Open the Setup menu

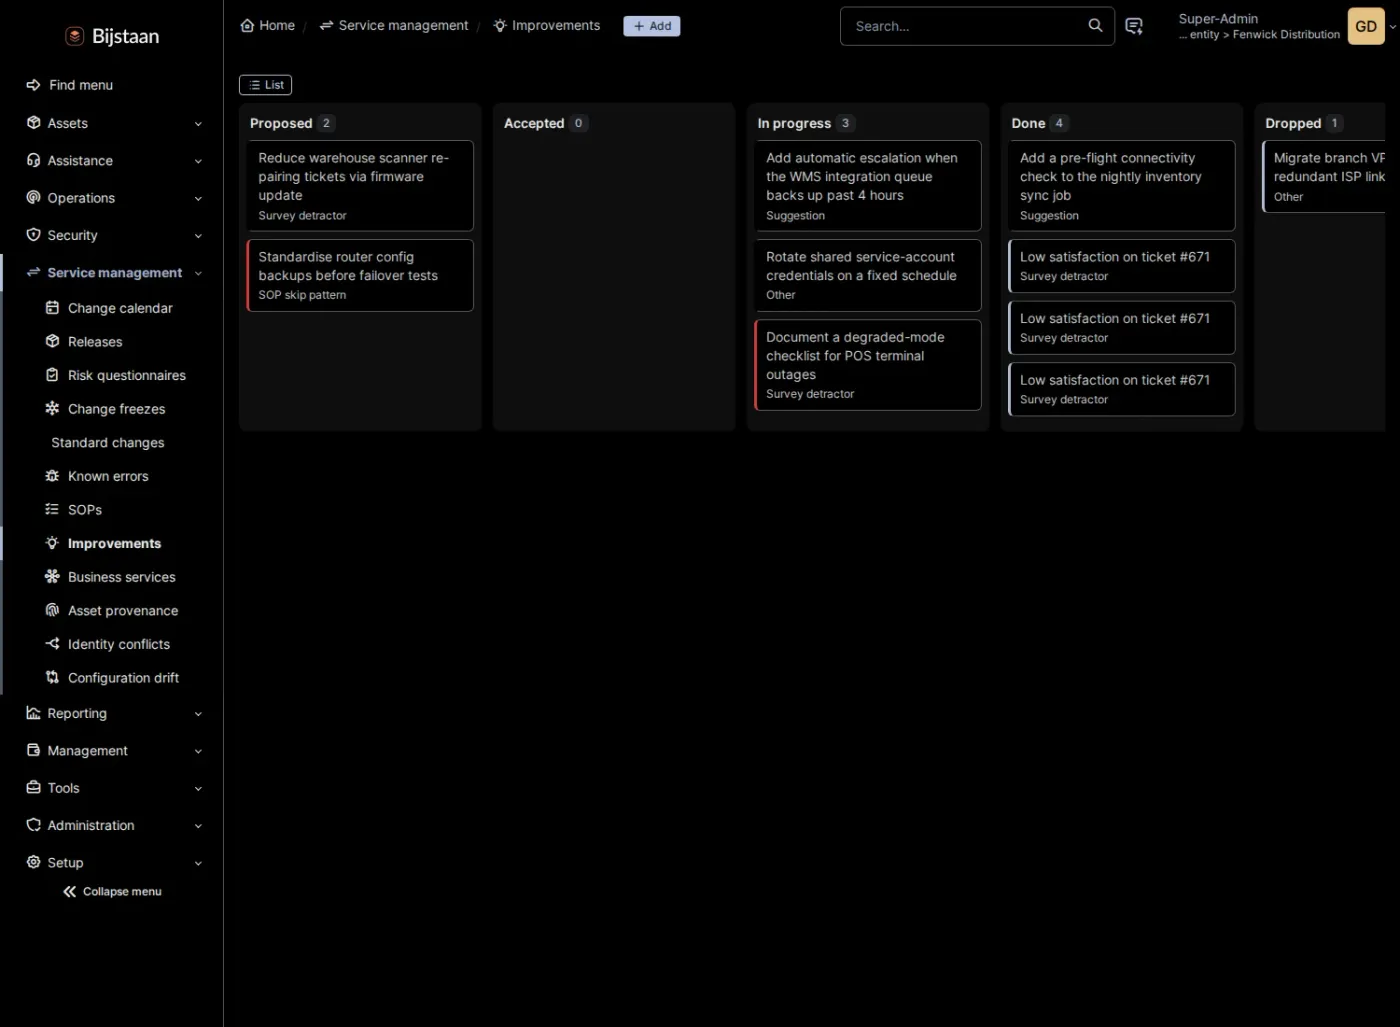coord(112,863)
